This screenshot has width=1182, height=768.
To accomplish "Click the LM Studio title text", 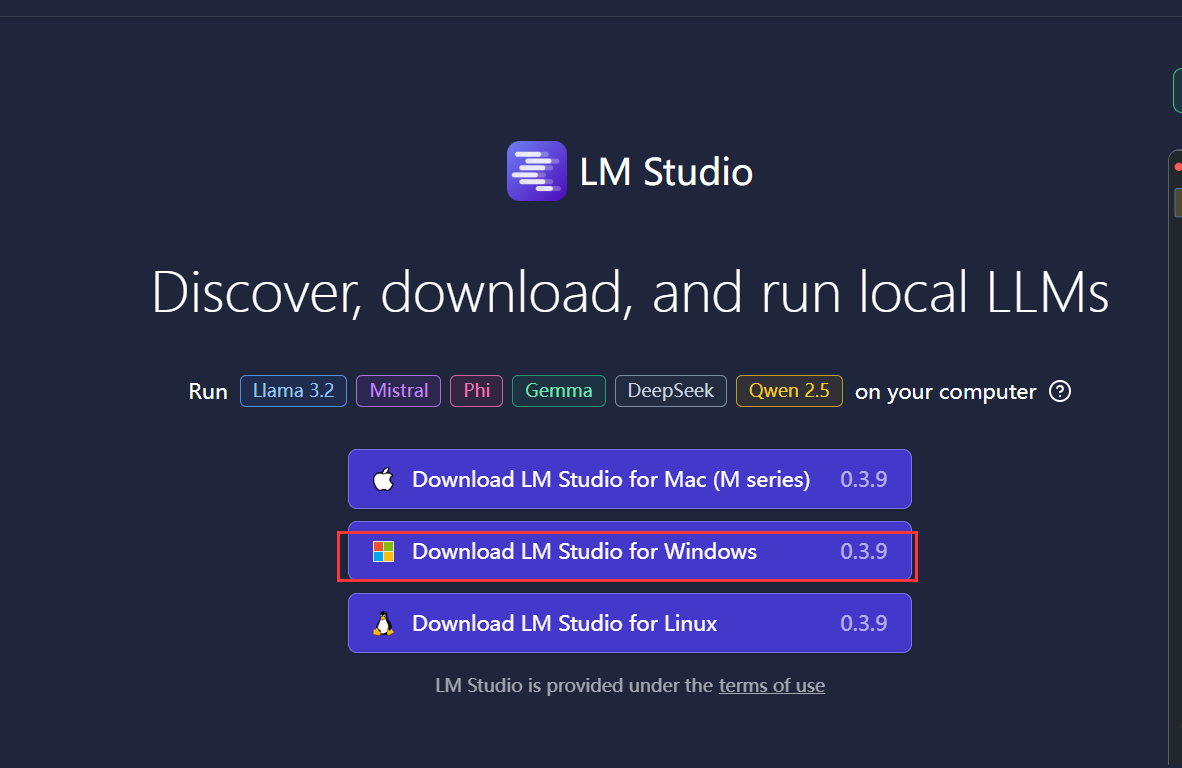I will point(666,172).
